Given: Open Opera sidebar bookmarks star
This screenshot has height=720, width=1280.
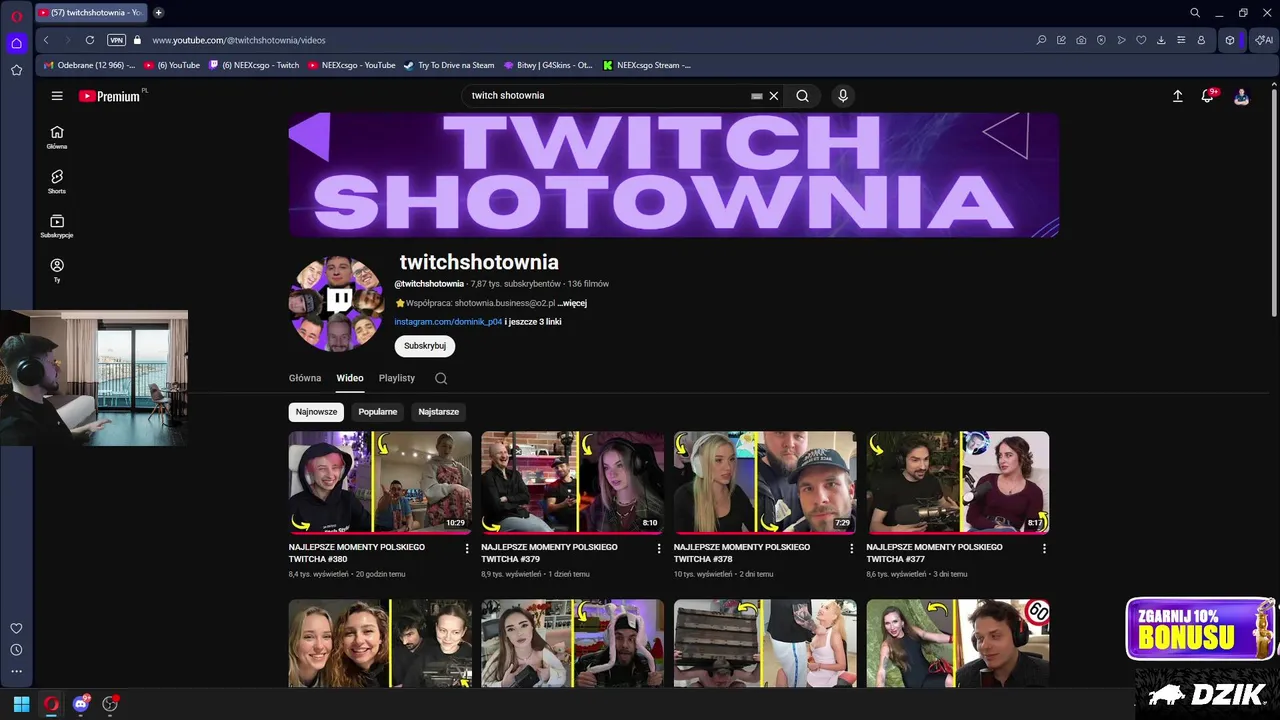Looking at the screenshot, I should [x=16, y=70].
